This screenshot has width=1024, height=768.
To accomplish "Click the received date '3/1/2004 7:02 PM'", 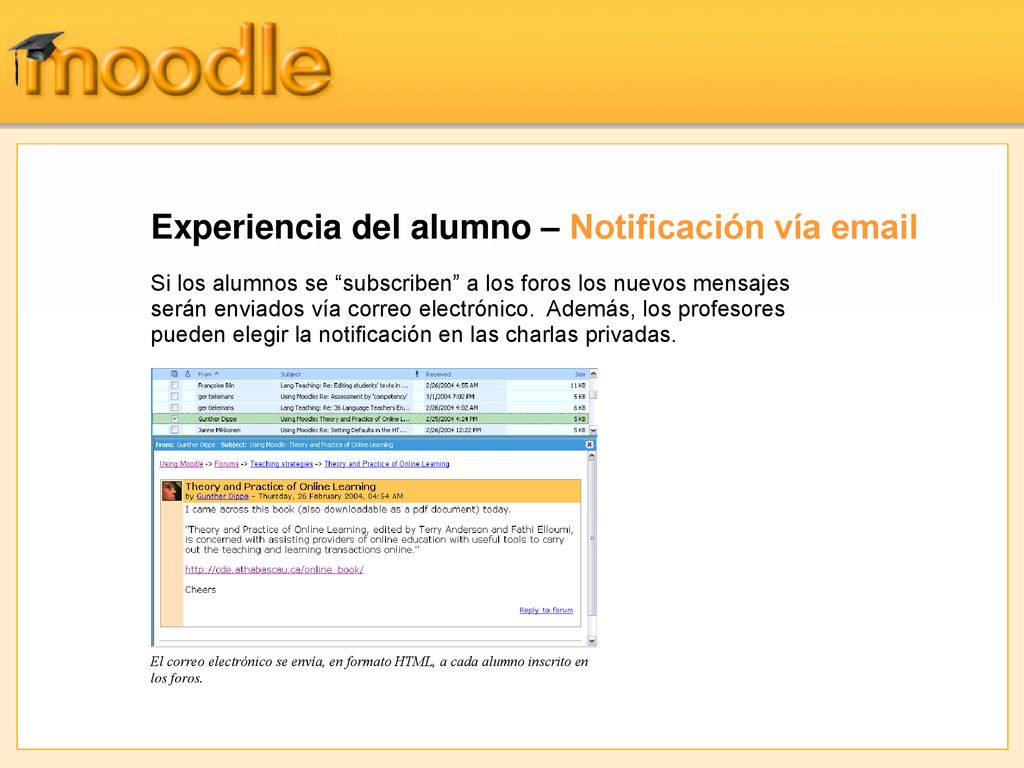I will (450, 396).
